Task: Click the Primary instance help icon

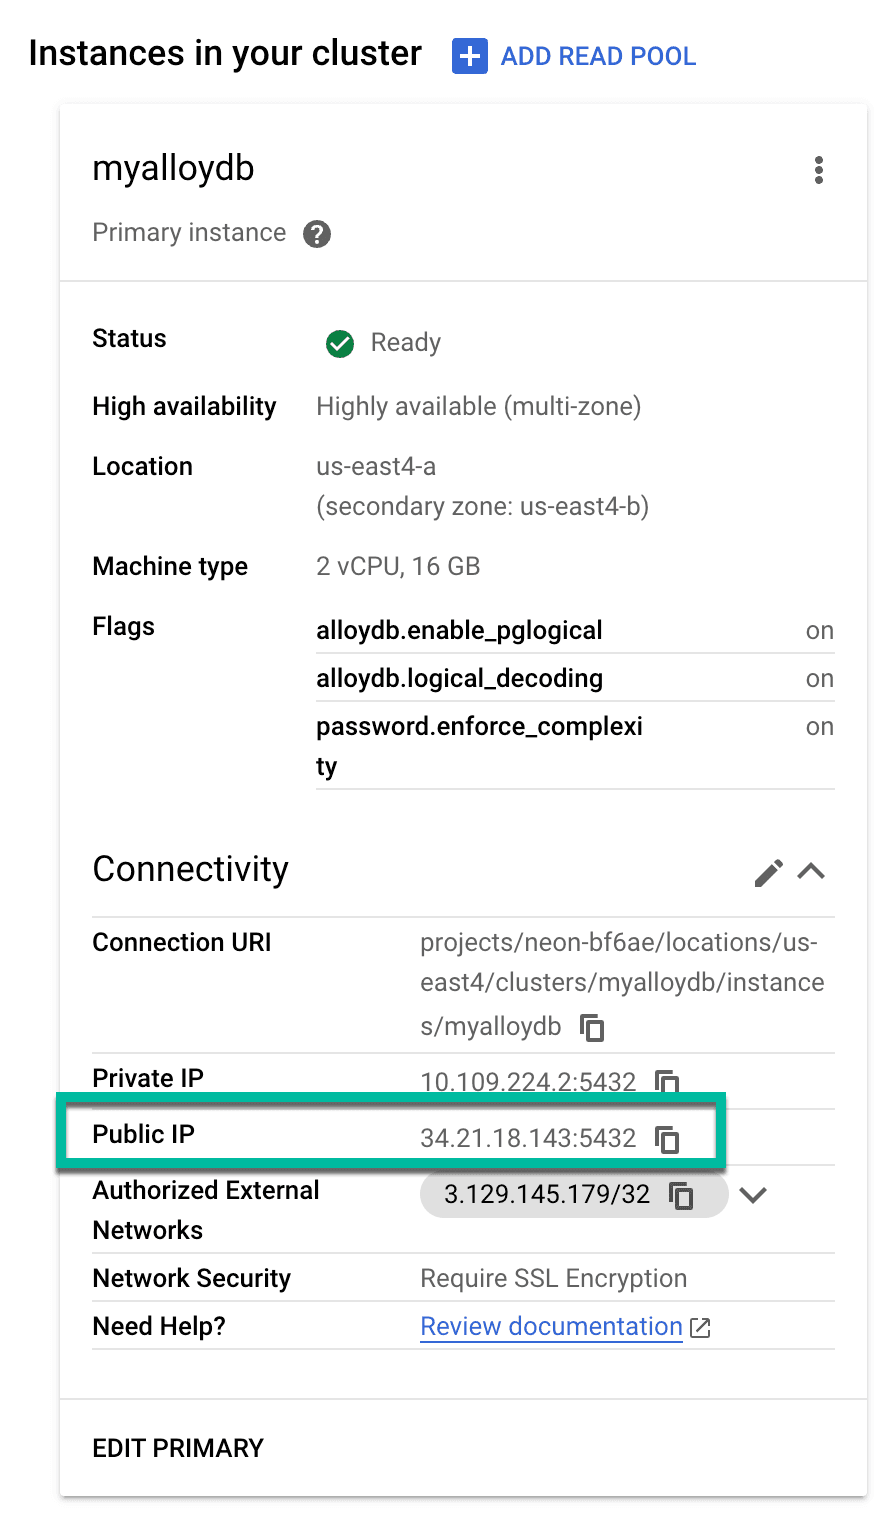Action: (317, 234)
